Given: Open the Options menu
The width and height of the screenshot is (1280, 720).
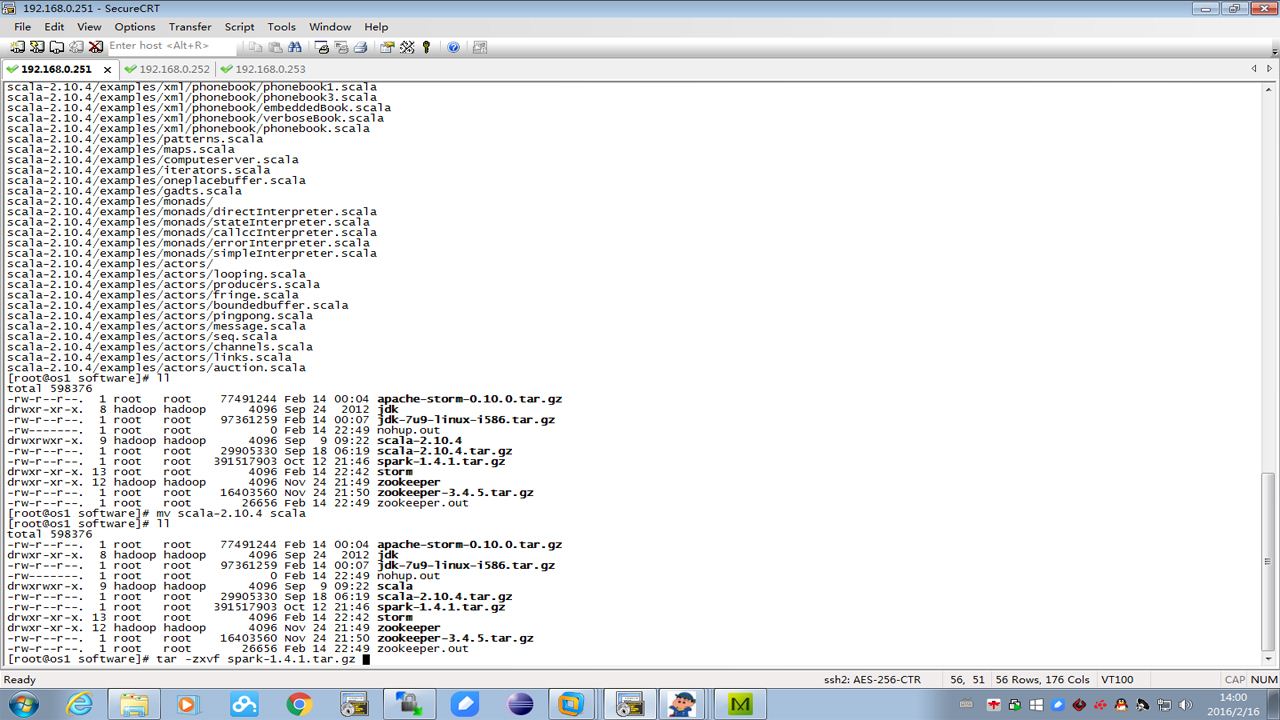Looking at the screenshot, I should (135, 27).
